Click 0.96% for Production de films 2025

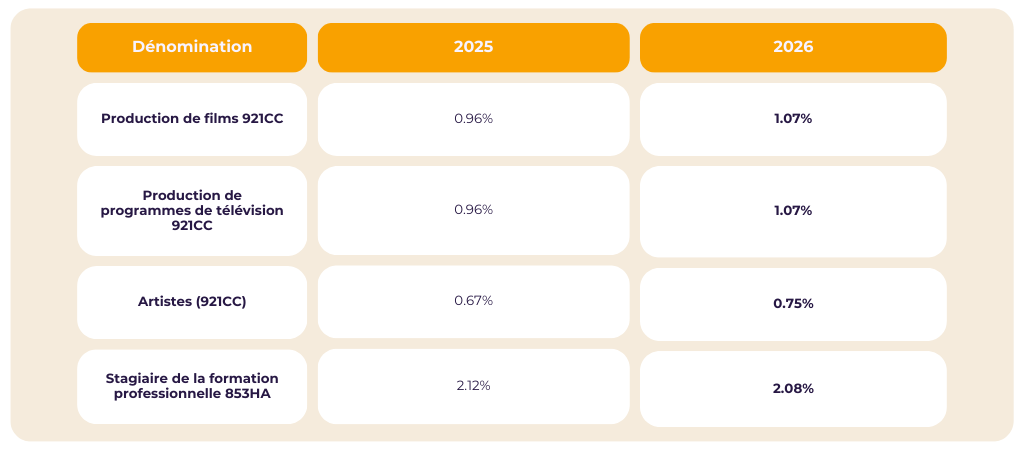473,118
